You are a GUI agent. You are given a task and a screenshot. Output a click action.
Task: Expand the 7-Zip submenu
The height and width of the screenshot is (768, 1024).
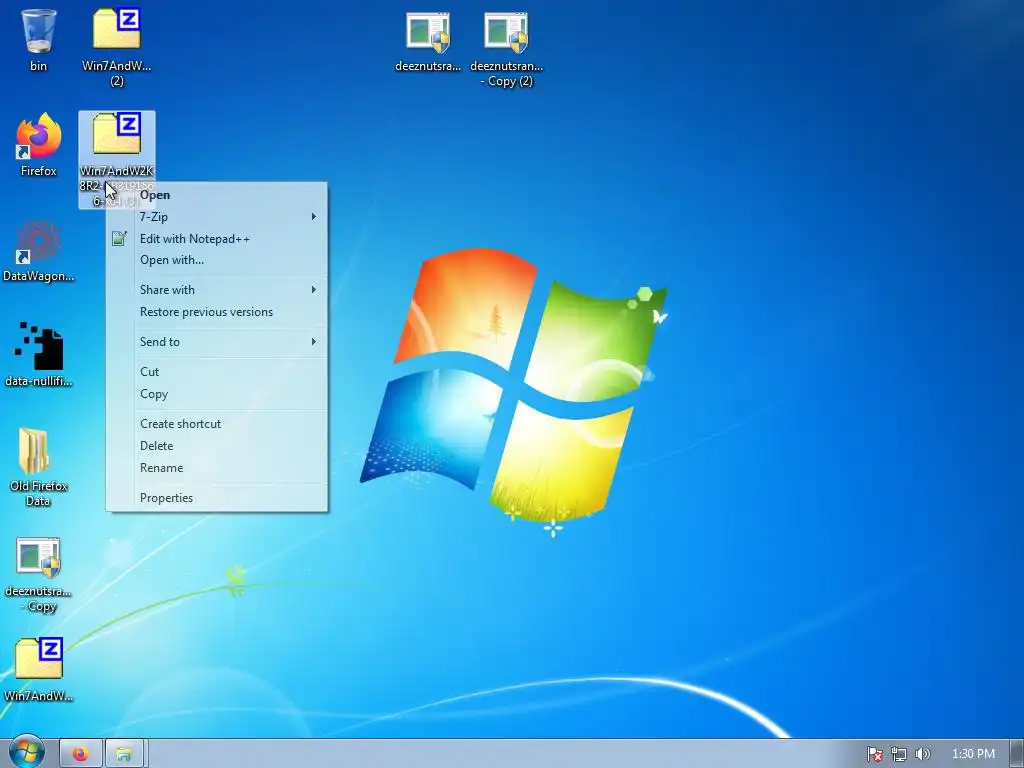(x=217, y=217)
